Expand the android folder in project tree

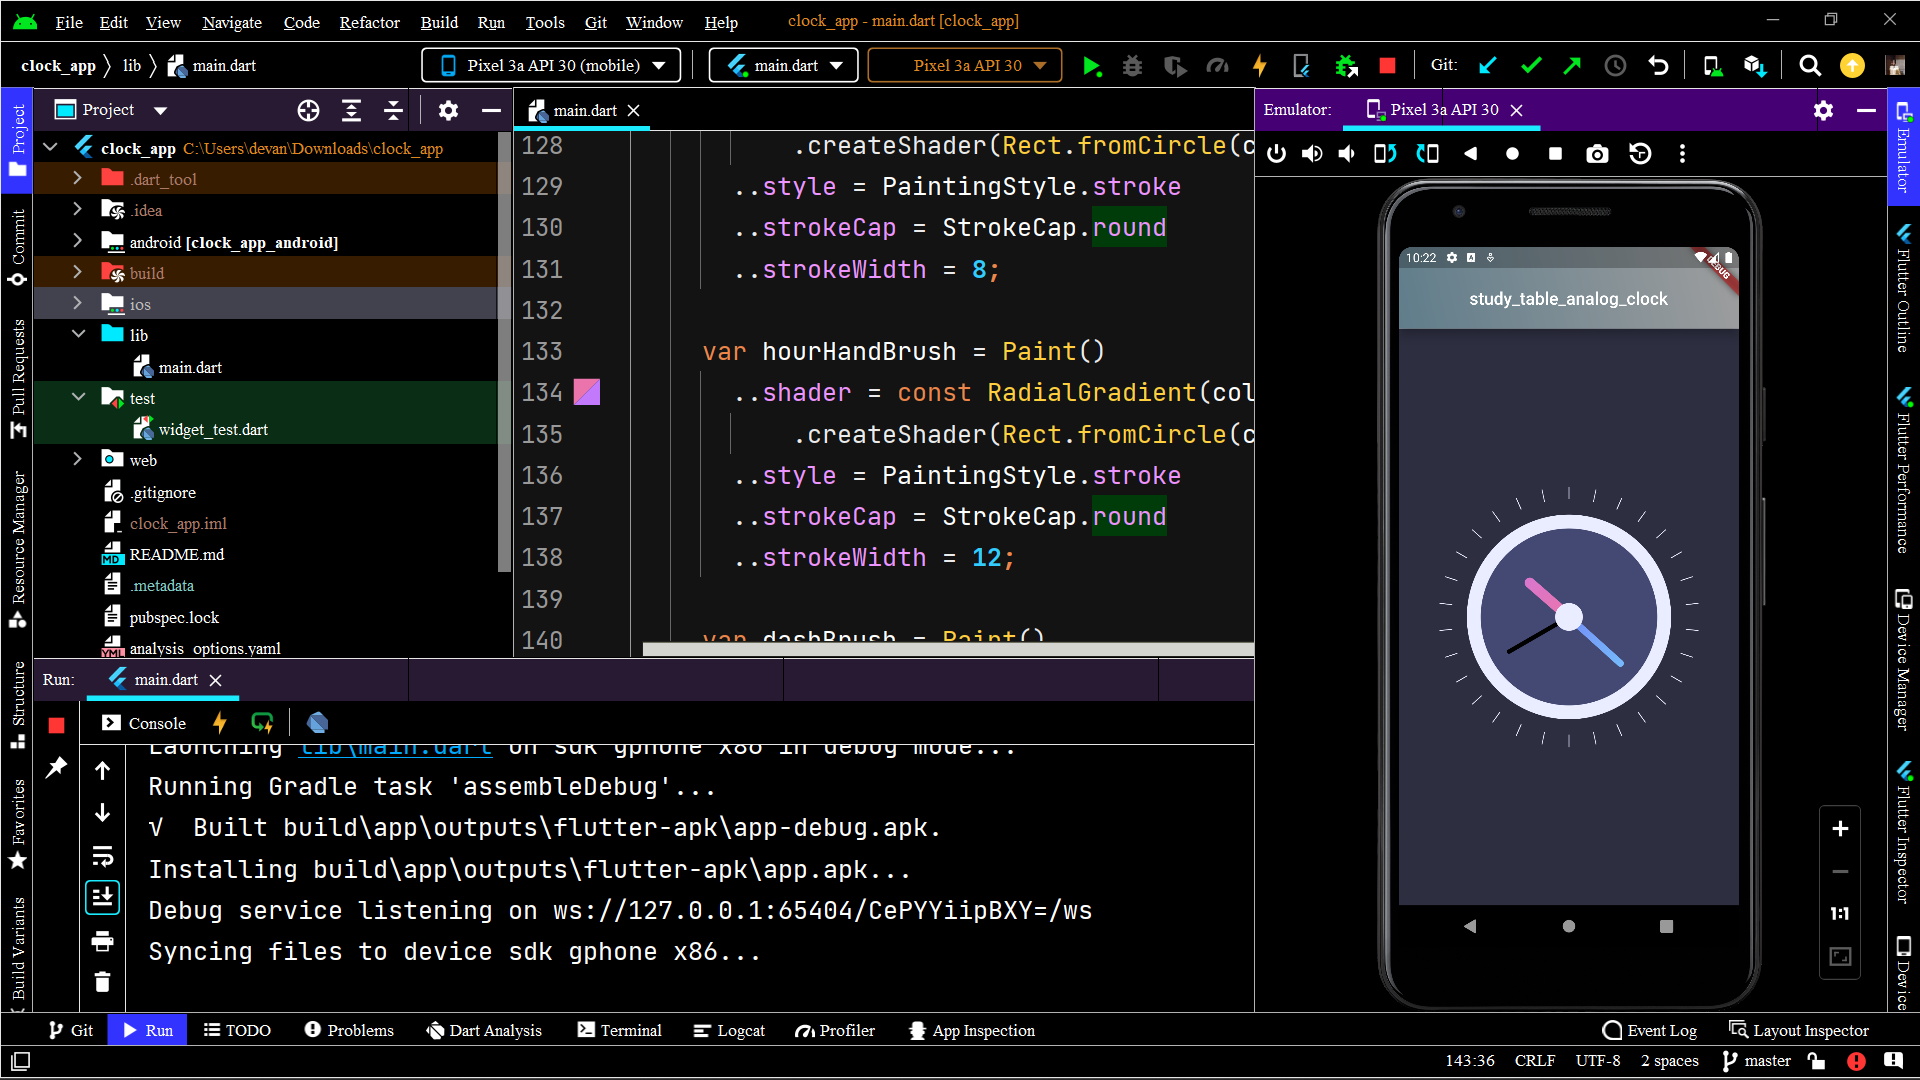[x=77, y=241]
